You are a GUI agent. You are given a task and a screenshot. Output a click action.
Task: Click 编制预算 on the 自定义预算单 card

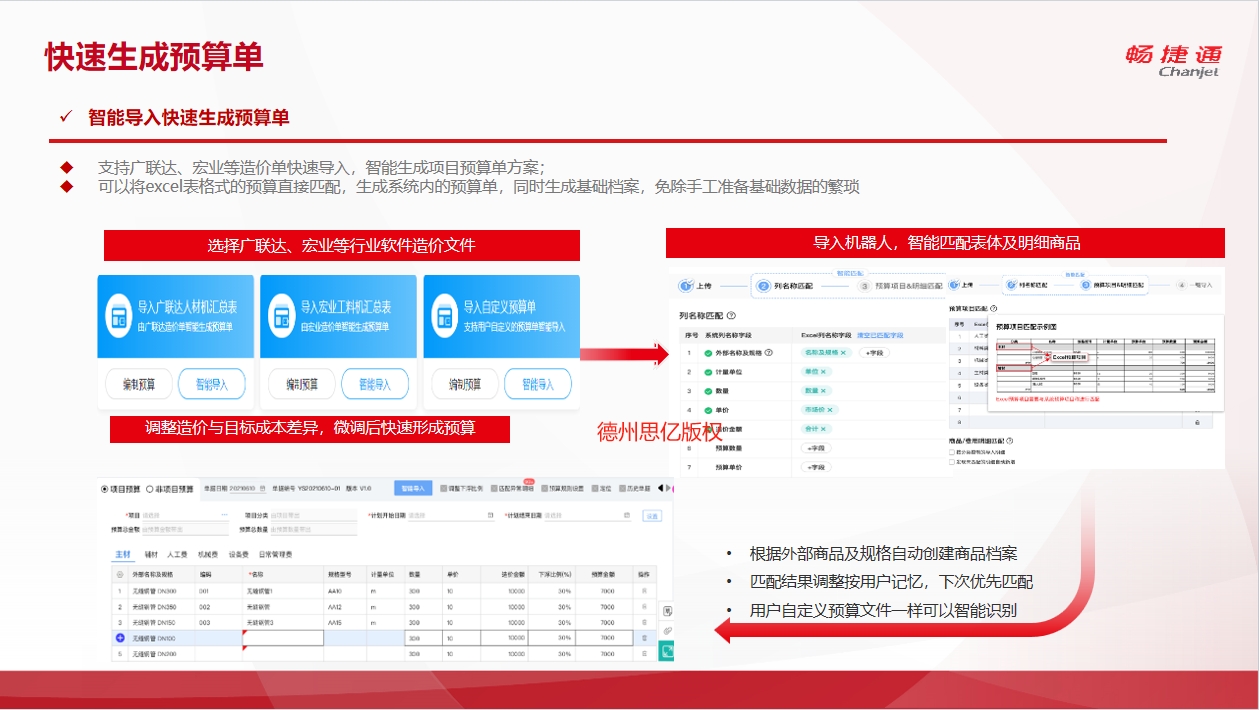pos(463,384)
